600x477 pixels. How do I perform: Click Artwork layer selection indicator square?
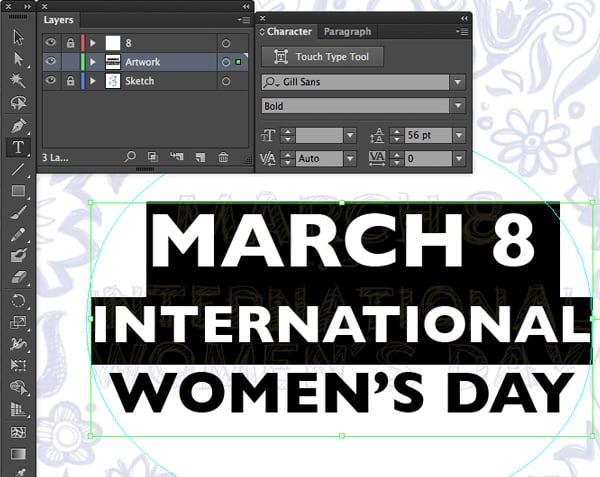(238, 62)
